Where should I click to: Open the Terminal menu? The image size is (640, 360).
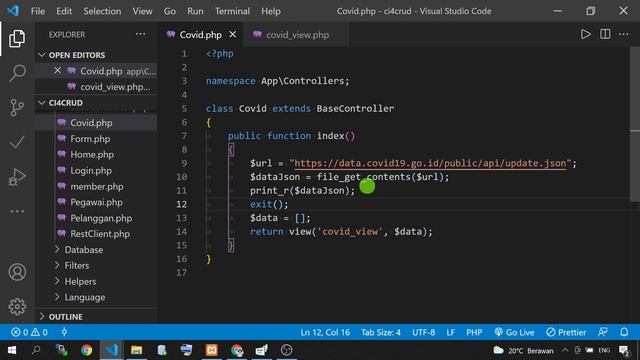232,11
